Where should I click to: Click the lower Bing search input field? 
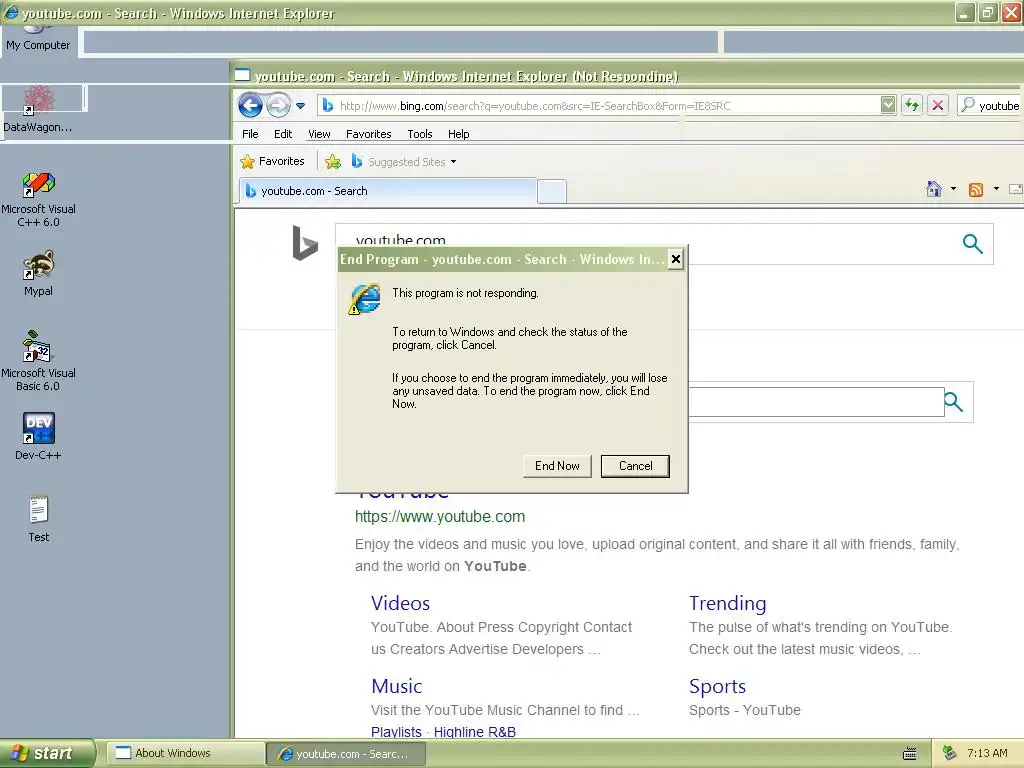click(x=816, y=402)
